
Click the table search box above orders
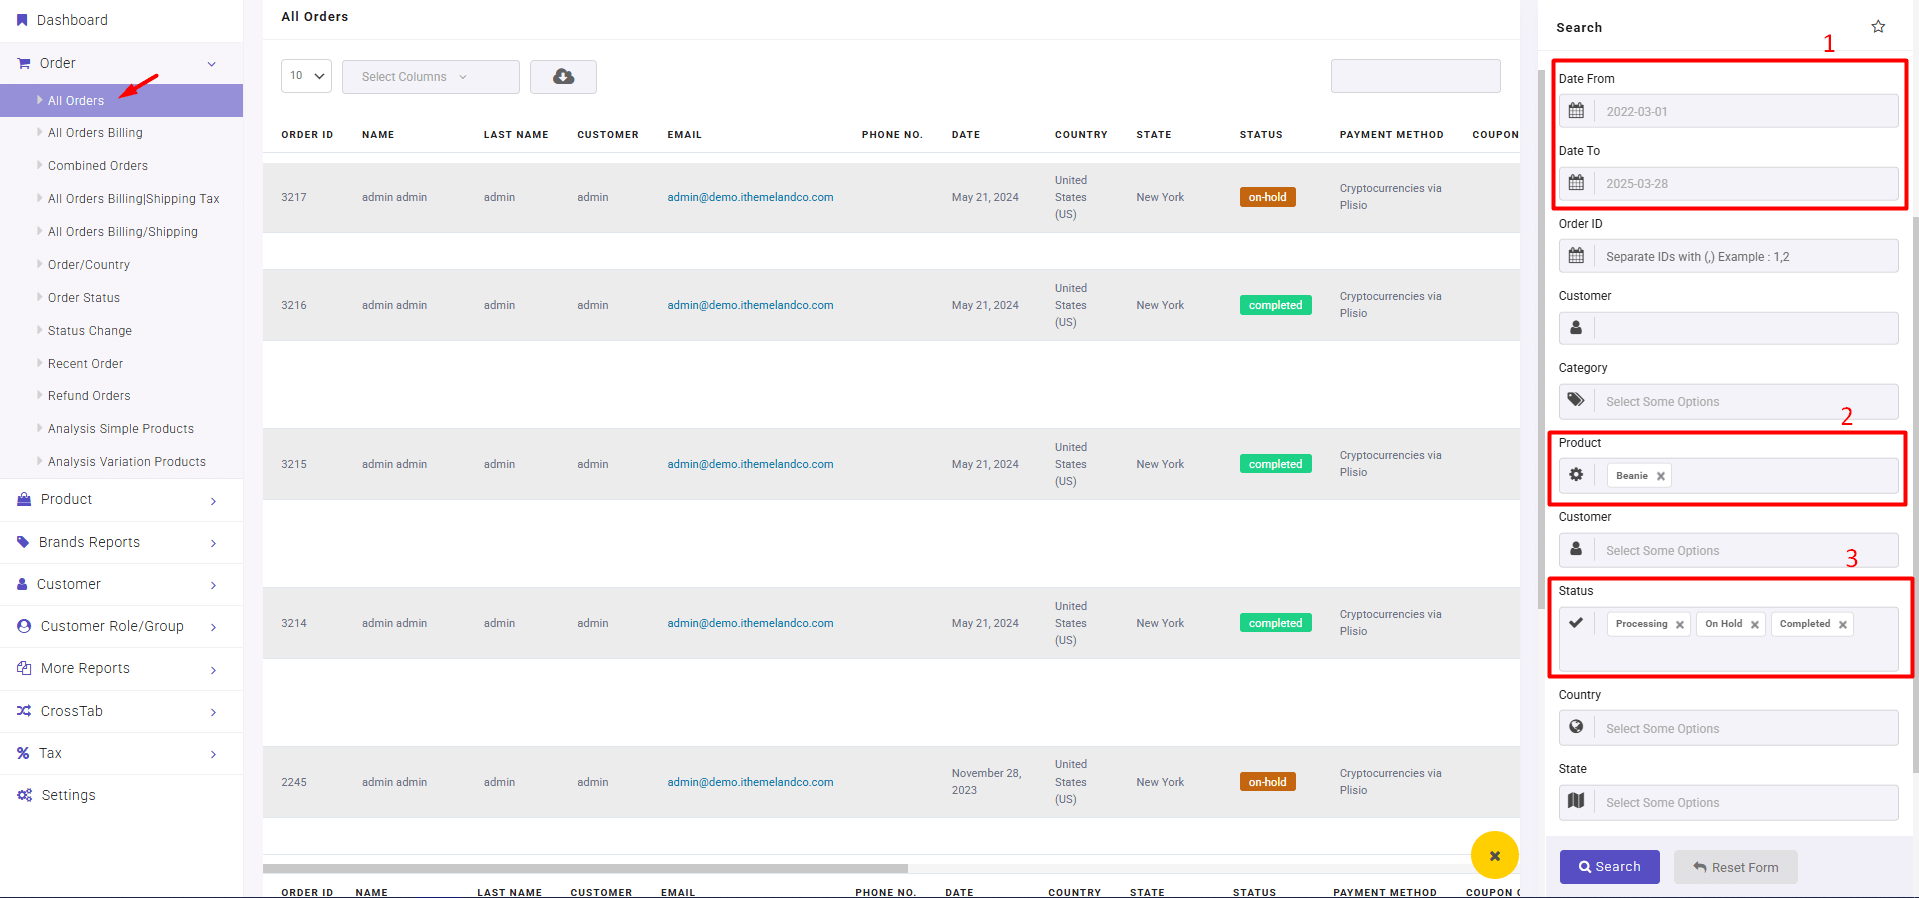[x=1415, y=76]
